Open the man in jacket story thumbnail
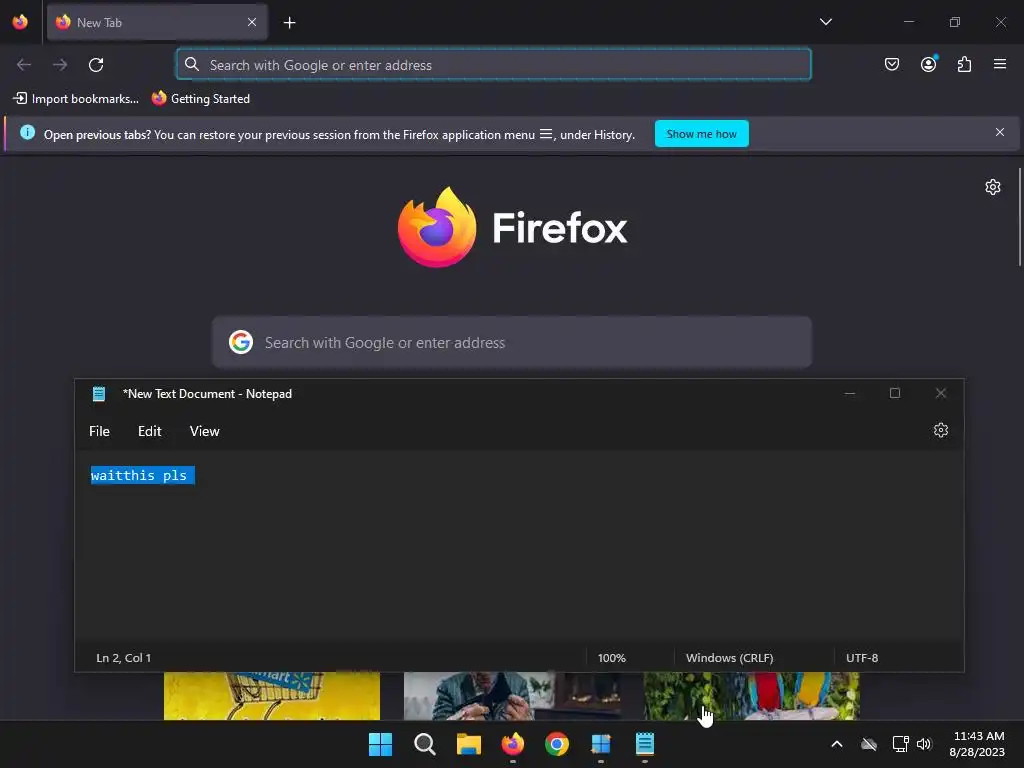Image resolution: width=1024 pixels, height=768 pixels. 512,696
